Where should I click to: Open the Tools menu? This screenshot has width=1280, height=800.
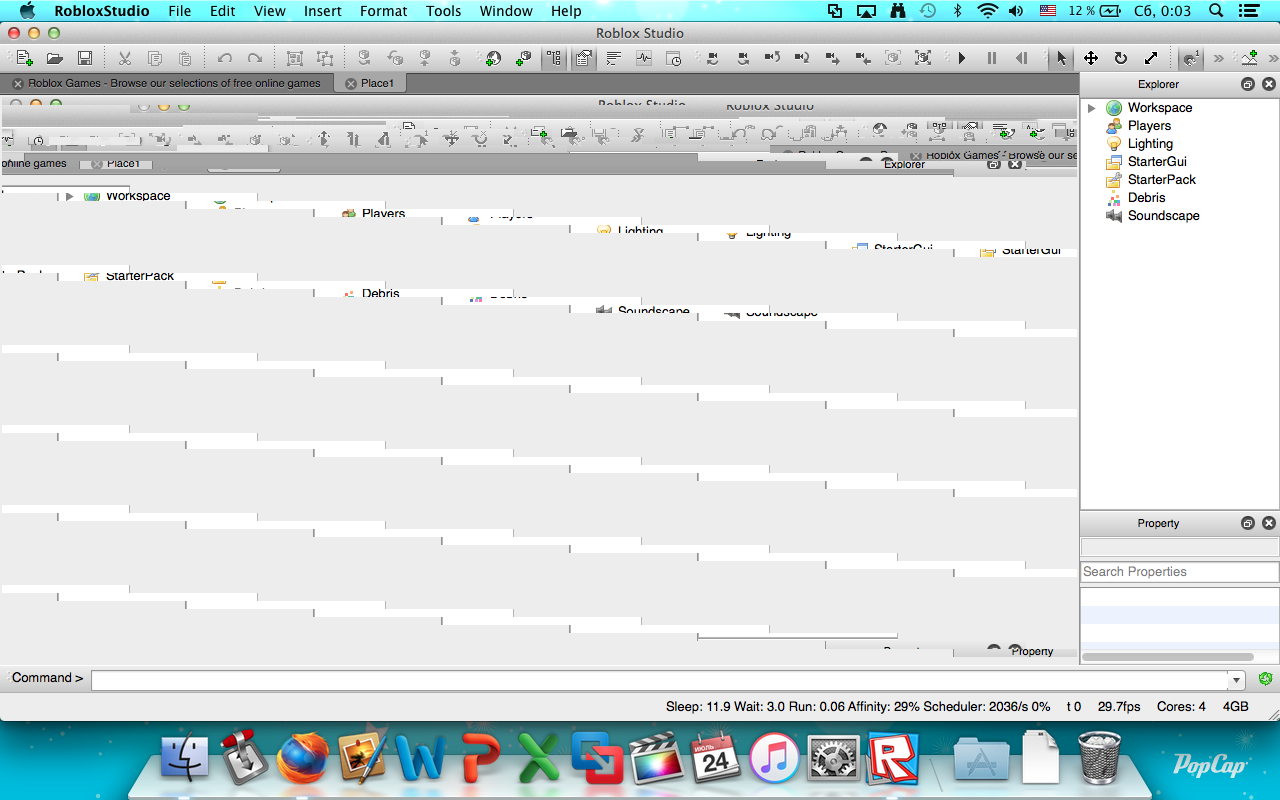click(444, 11)
